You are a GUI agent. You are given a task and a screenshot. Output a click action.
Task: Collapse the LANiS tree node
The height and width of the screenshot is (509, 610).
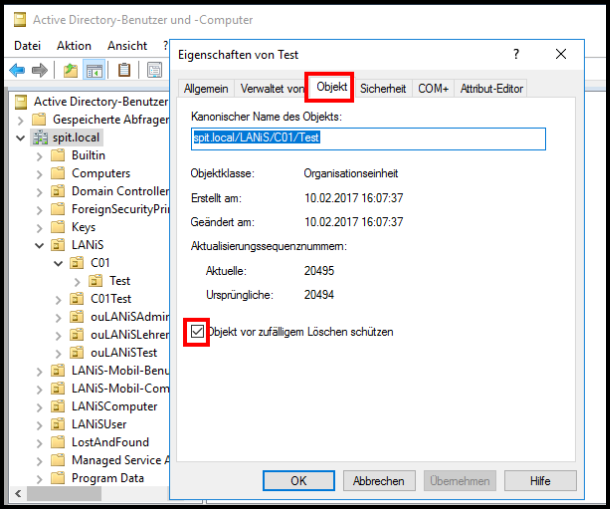(x=40, y=245)
